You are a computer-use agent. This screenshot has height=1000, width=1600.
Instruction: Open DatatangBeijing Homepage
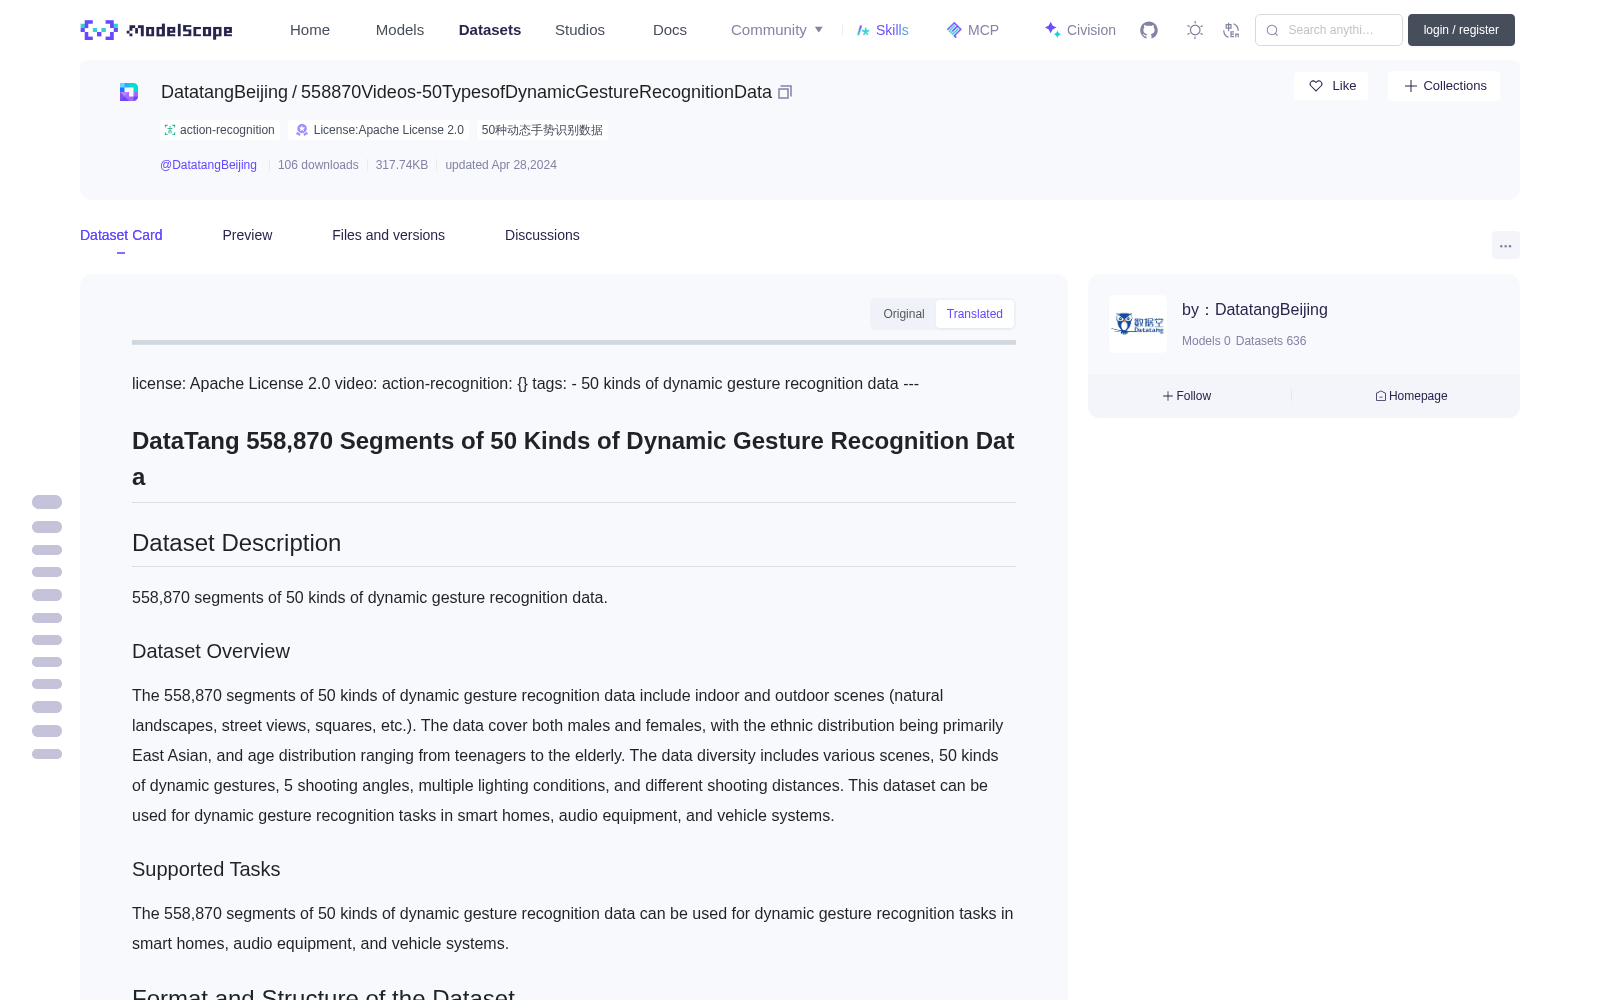point(1411,396)
